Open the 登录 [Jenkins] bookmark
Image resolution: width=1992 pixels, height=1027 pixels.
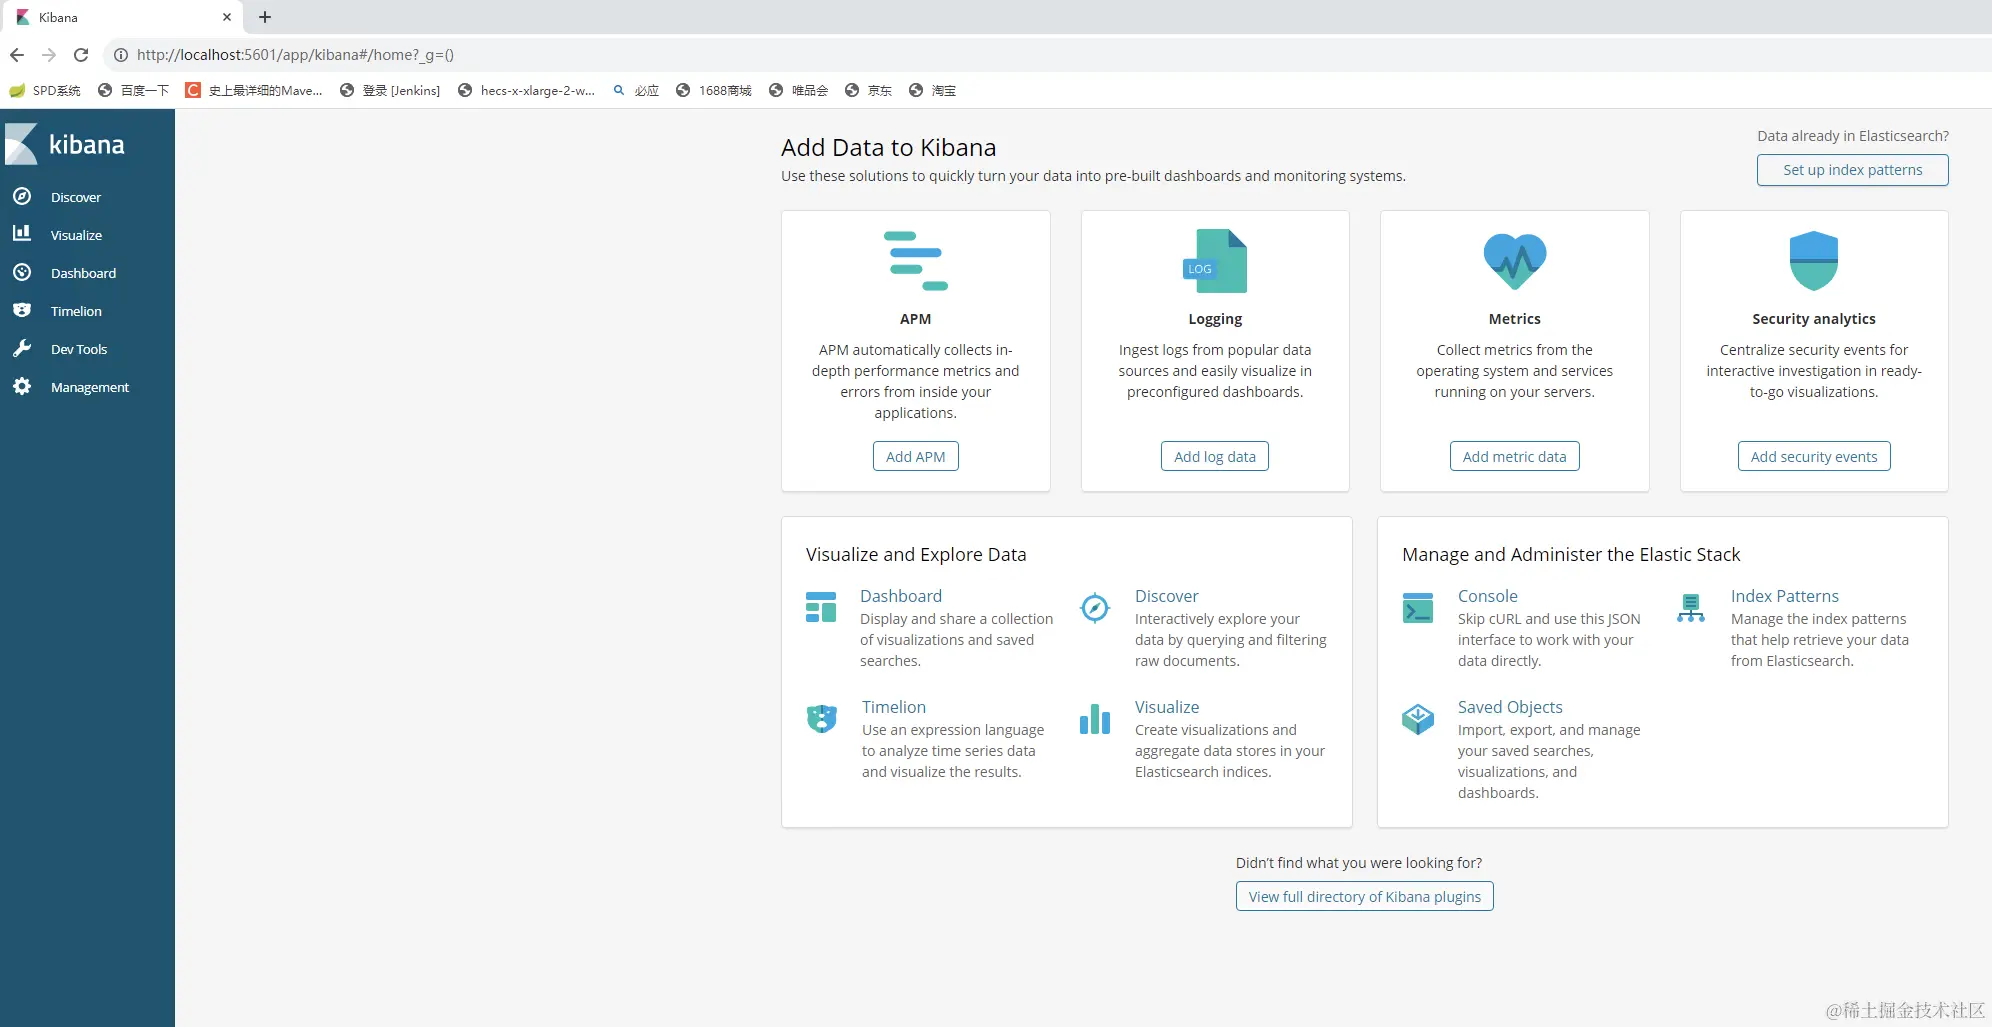click(390, 90)
